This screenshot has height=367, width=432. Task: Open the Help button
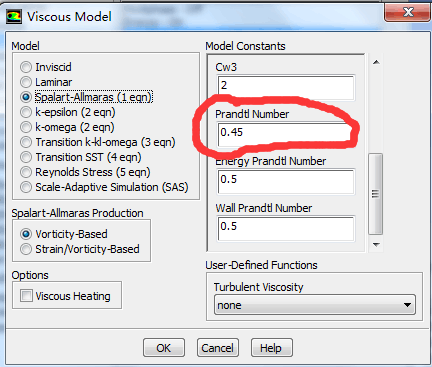[x=271, y=348]
